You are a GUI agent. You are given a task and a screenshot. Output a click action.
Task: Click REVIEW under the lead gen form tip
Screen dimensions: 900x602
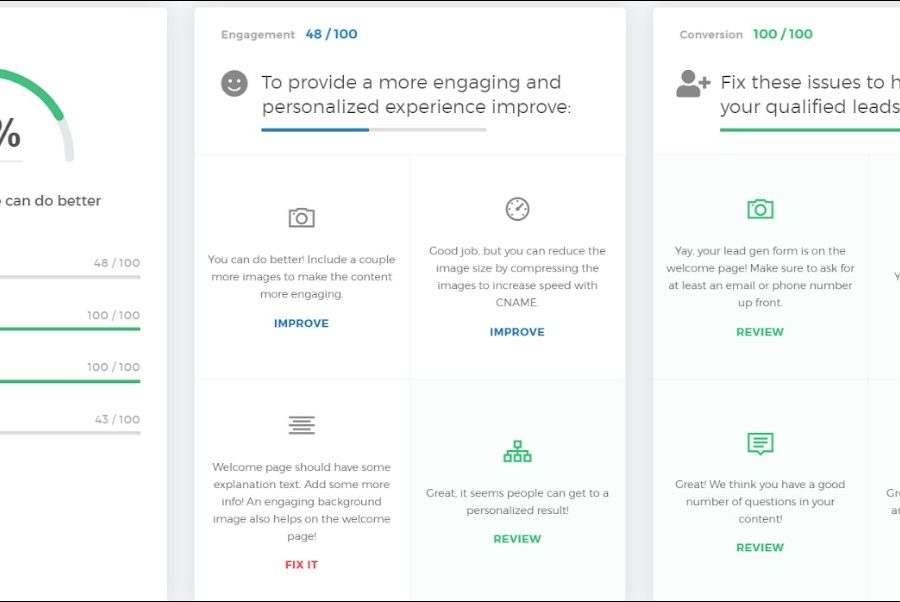coord(760,332)
